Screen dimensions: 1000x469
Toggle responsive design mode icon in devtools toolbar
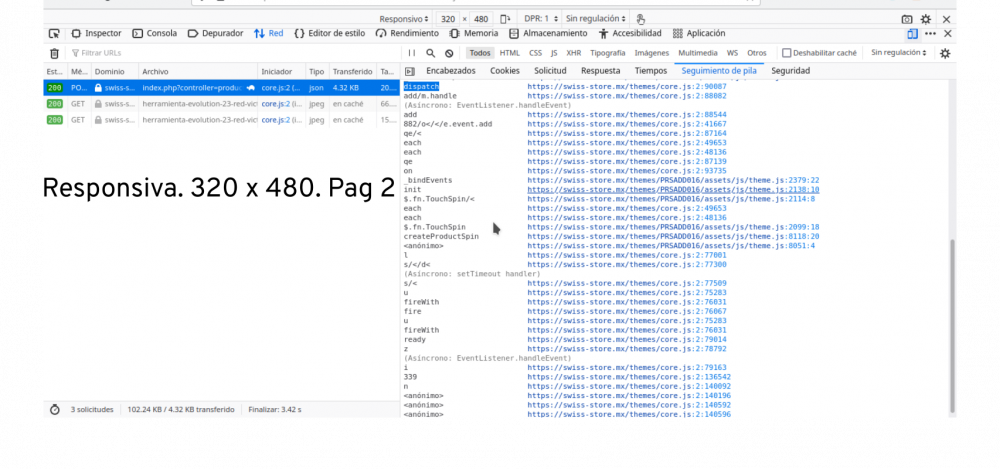click(913, 34)
